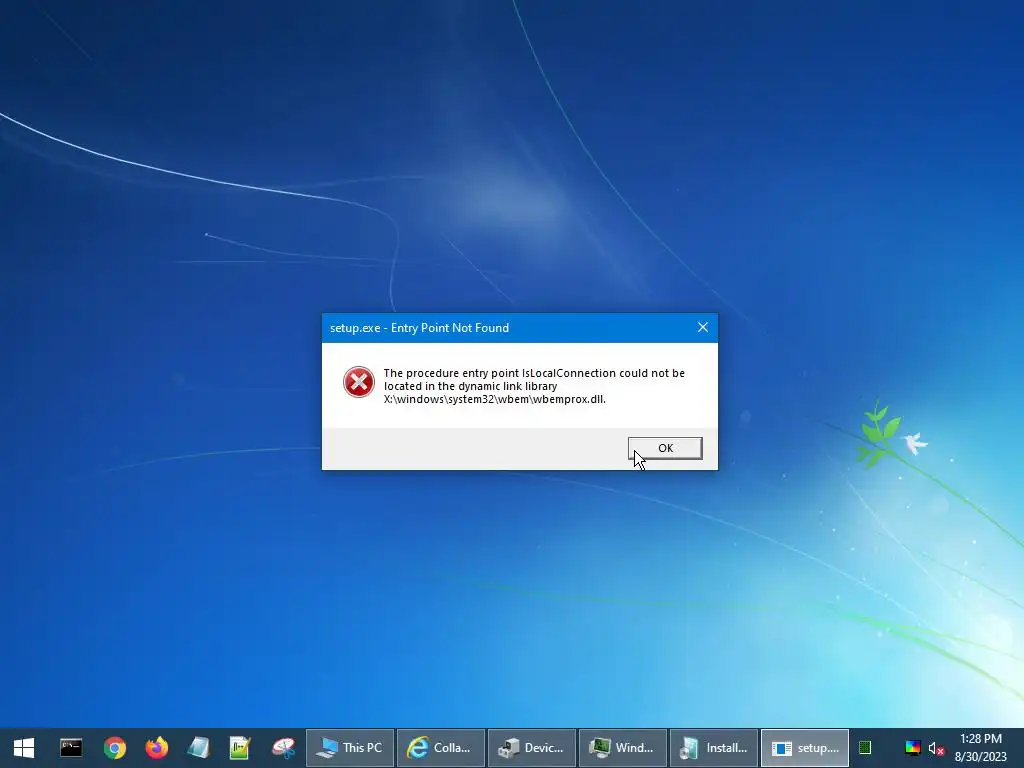
Task: Open the Windows Start menu
Action: click(x=24, y=748)
